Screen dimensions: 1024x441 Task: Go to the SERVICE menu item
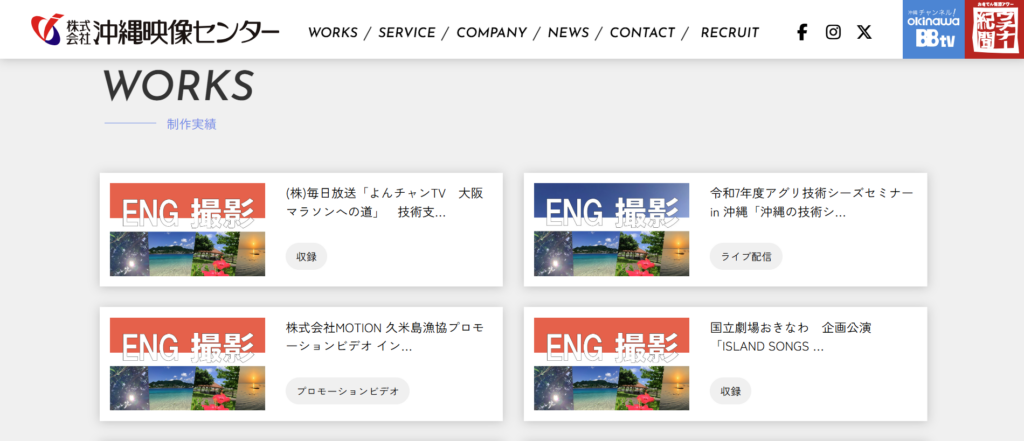tap(406, 32)
